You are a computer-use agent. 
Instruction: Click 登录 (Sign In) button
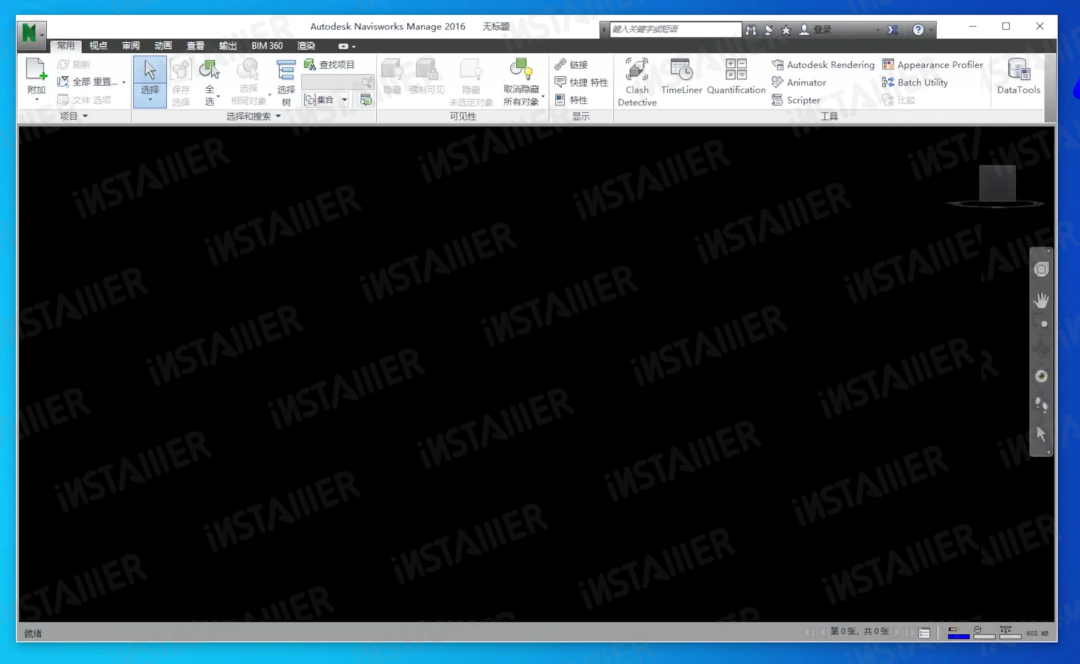[x=816, y=30]
